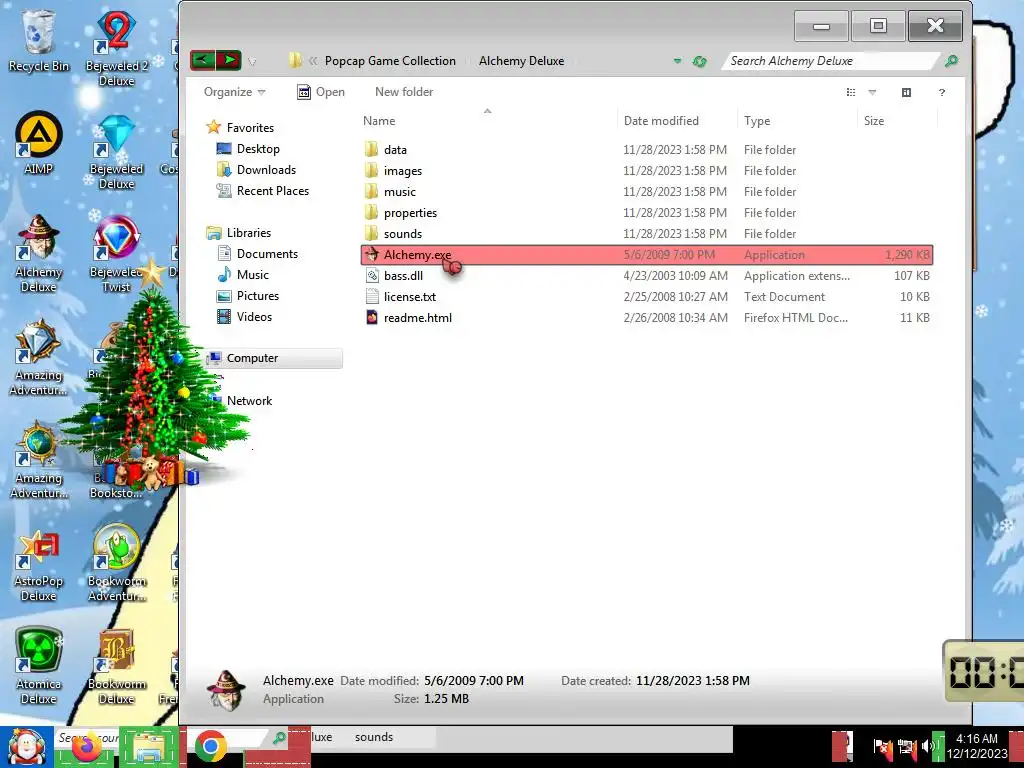Create a New folder

tap(404, 92)
